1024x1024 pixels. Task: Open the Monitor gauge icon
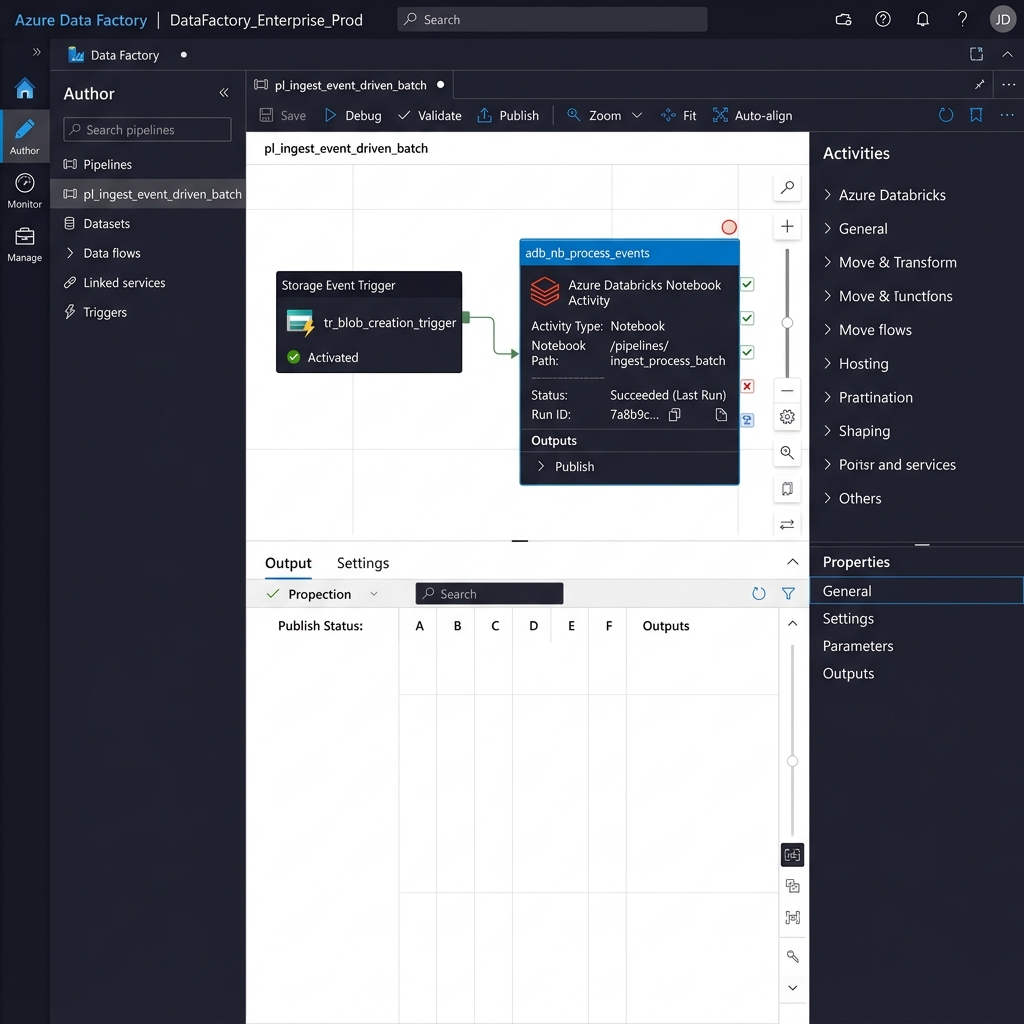coord(25,191)
